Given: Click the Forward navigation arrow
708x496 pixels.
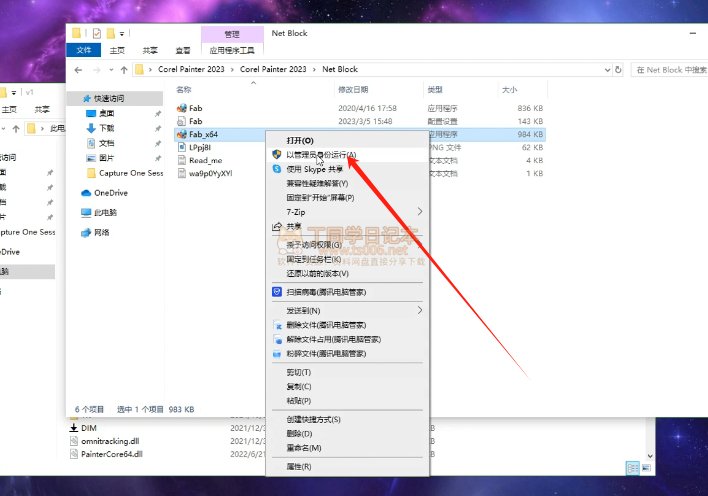Looking at the screenshot, I should pyautogui.click(x=96, y=70).
